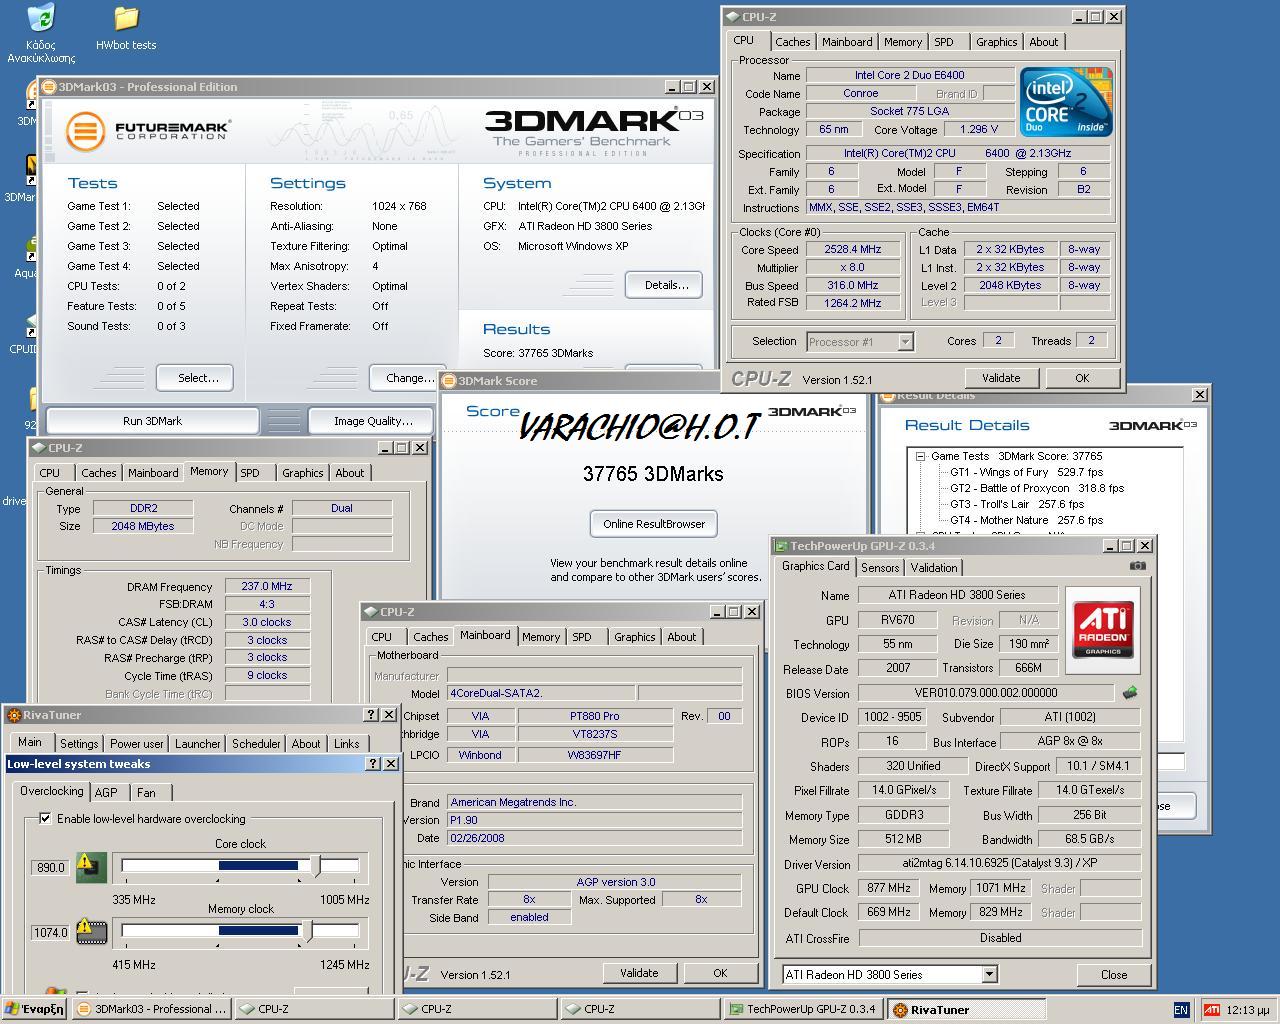
Task: Click the GPU-Z title bar icon
Action: pos(782,546)
